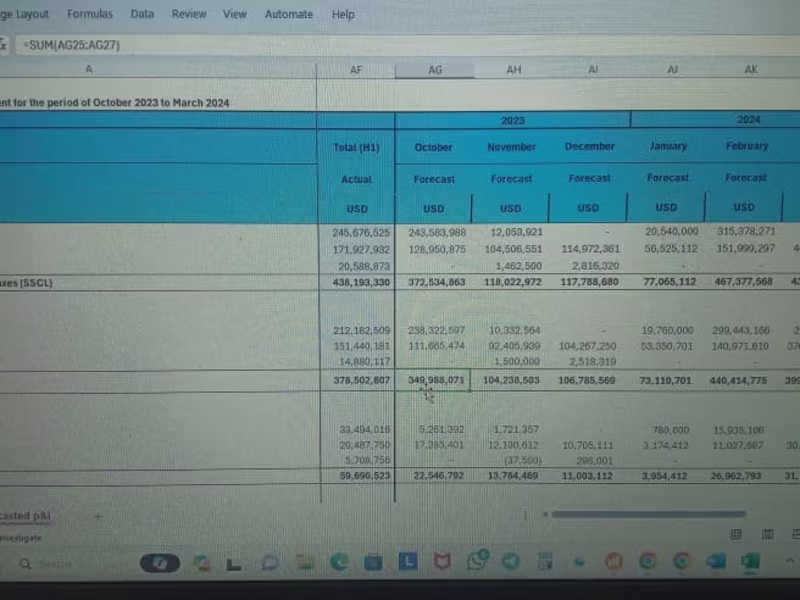This screenshot has height=600, width=800.
Task: Select cell with value 106,785,569
Action: click(587, 380)
